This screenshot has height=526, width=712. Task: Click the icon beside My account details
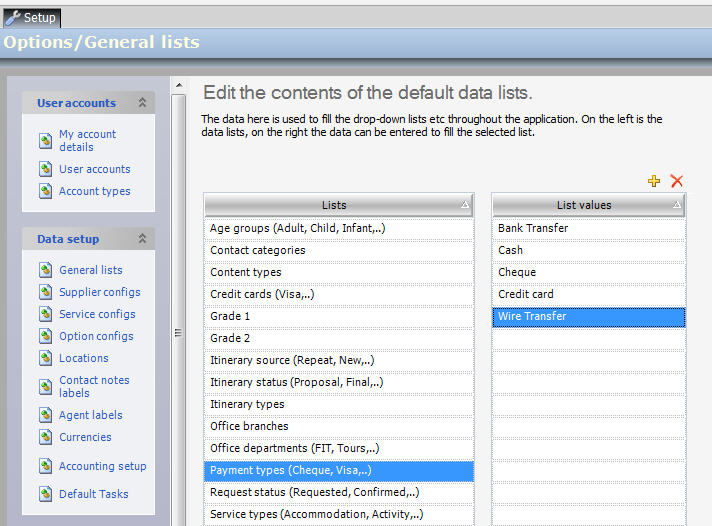[45, 141]
